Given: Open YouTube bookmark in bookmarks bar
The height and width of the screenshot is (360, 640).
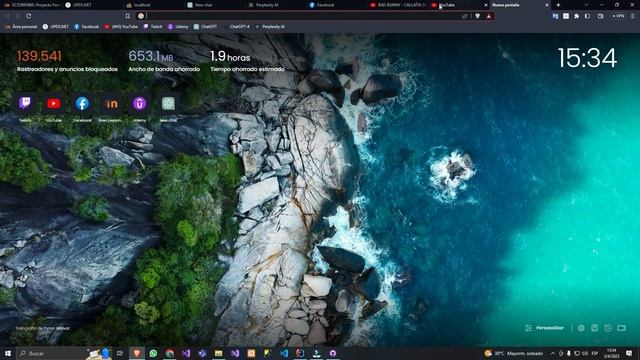Looking at the screenshot, I should click(121, 27).
